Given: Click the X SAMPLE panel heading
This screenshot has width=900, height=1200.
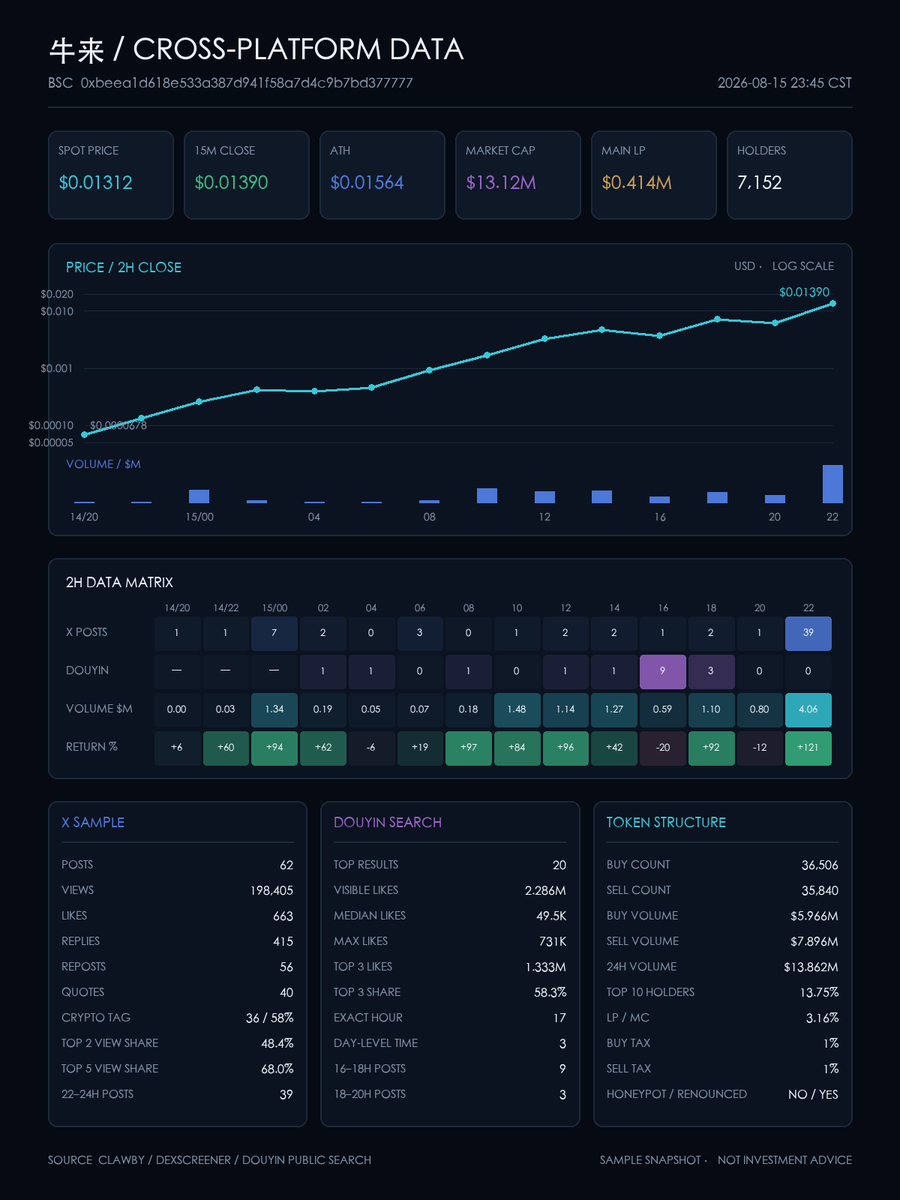Looking at the screenshot, I should pos(93,822).
